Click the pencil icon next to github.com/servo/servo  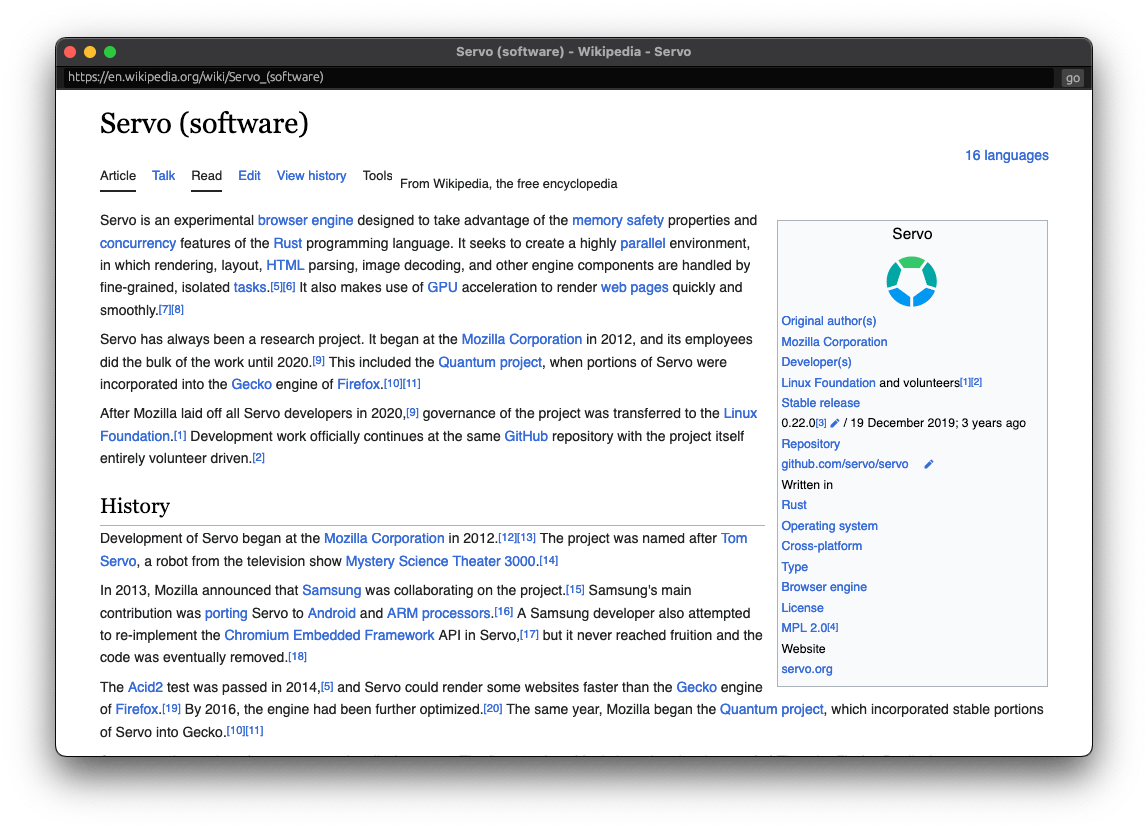(x=928, y=464)
